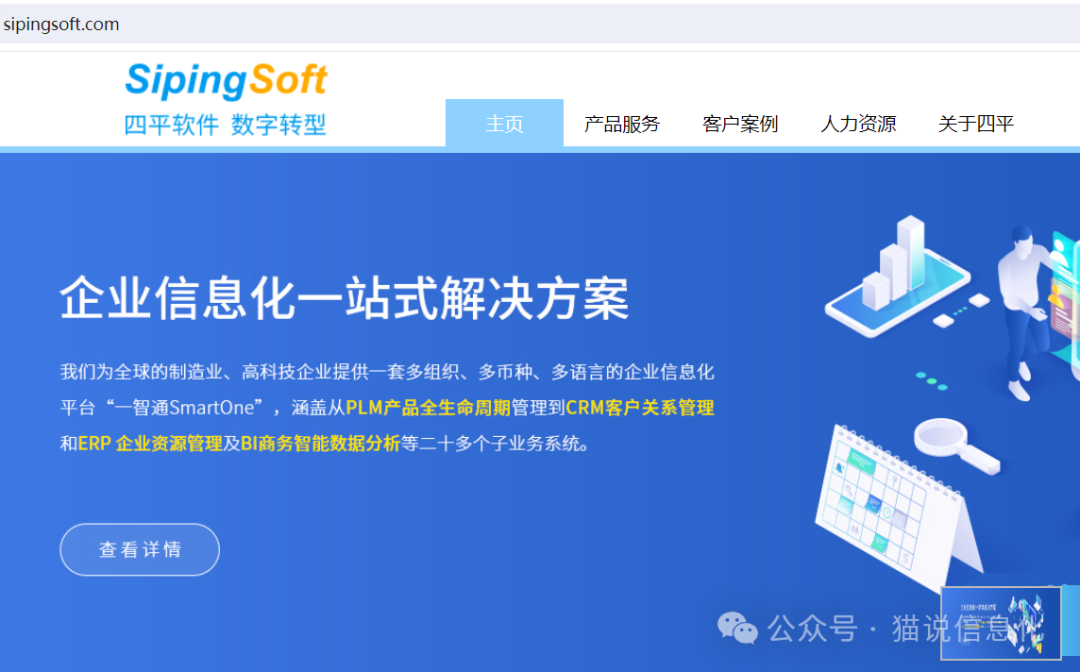Click the magnifying glass illustration
Image resolution: width=1080 pixels, height=672 pixels.
pyautogui.click(x=957, y=445)
